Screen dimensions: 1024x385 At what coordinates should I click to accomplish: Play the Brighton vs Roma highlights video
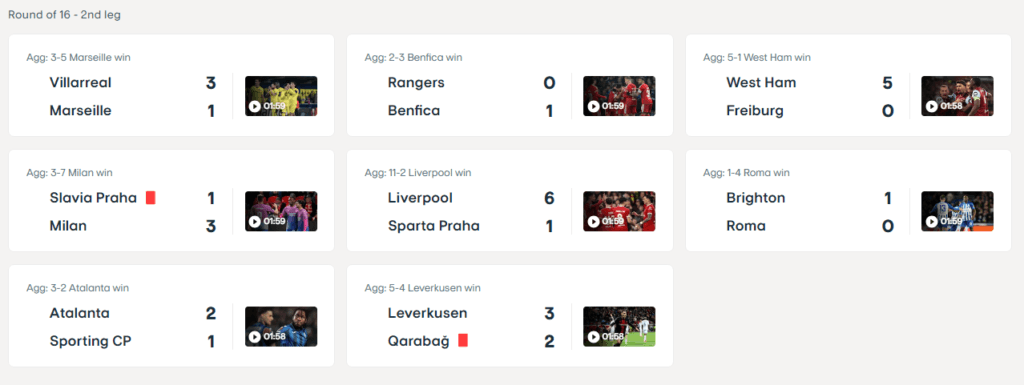pyautogui.click(x=957, y=211)
